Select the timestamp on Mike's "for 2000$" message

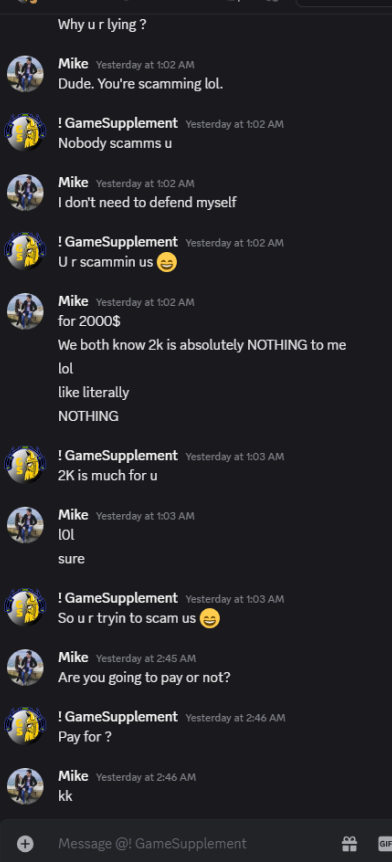pyautogui.click(x=145, y=302)
